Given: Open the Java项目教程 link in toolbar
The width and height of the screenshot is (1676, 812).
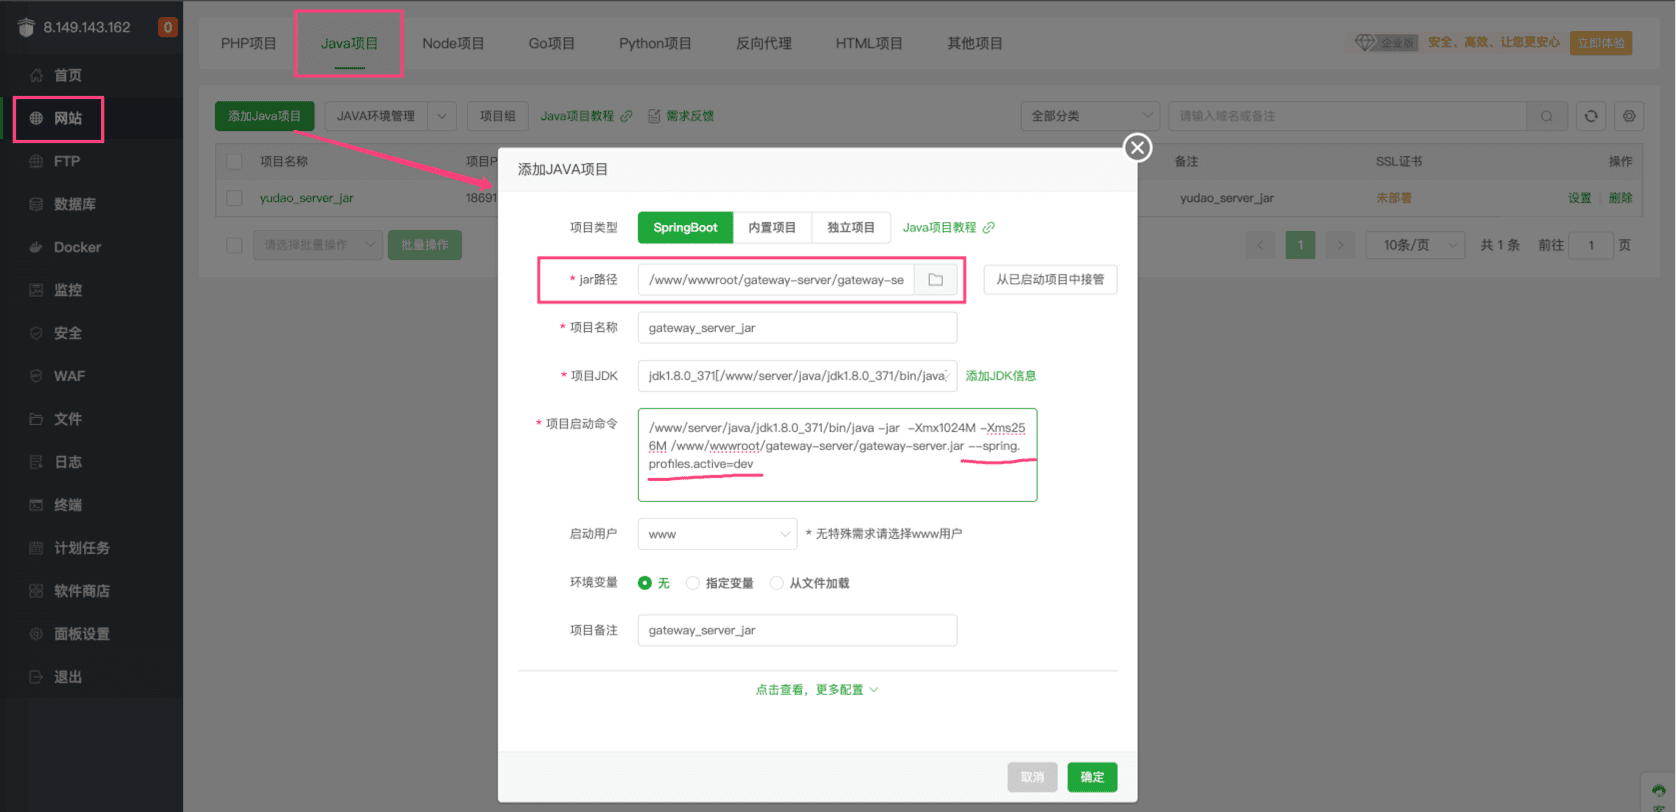Looking at the screenshot, I should pyautogui.click(x=586, y=116).
